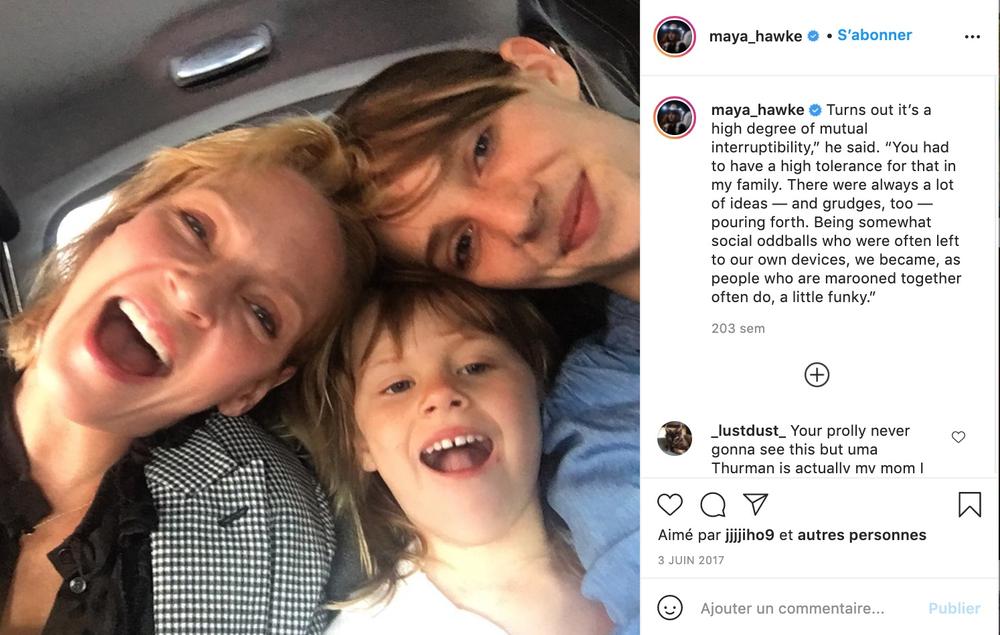Open maya_hawke username in the caption
1000x635 pixels.
point(757,110)
